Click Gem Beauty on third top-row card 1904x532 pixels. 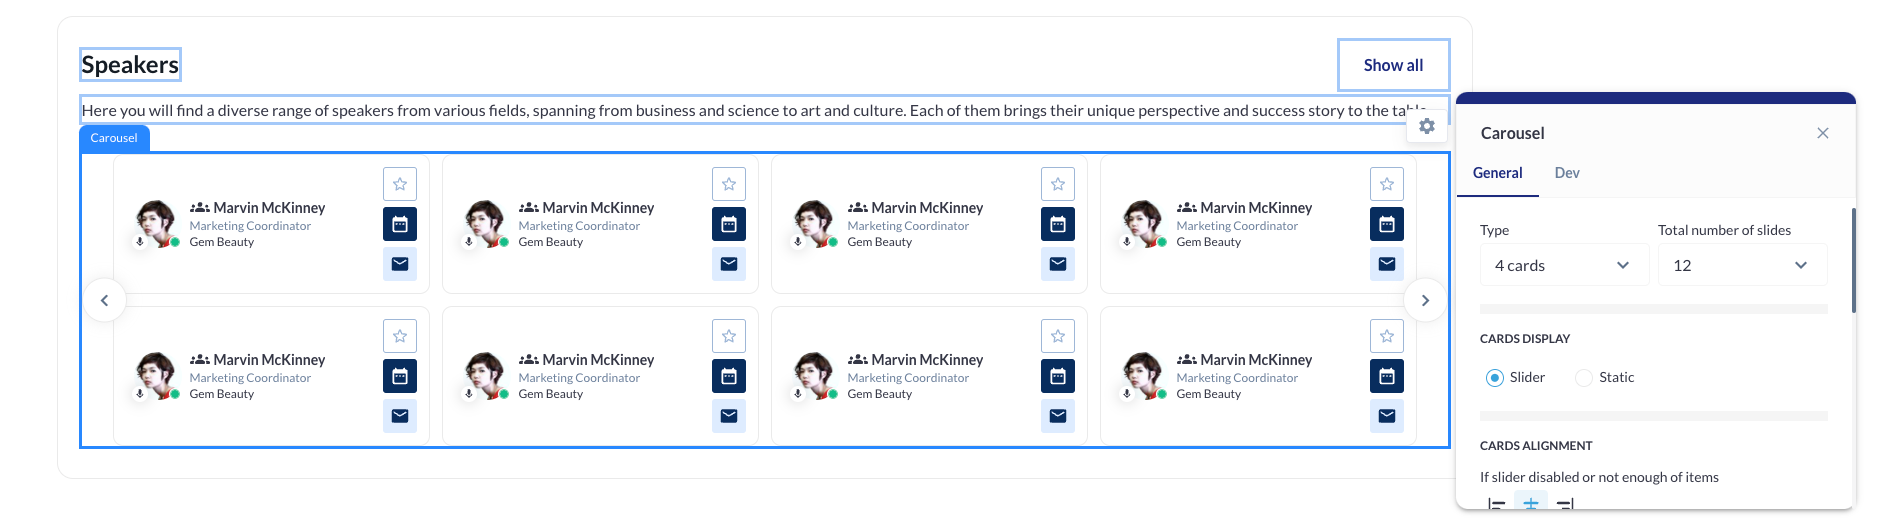click(880, 242)
